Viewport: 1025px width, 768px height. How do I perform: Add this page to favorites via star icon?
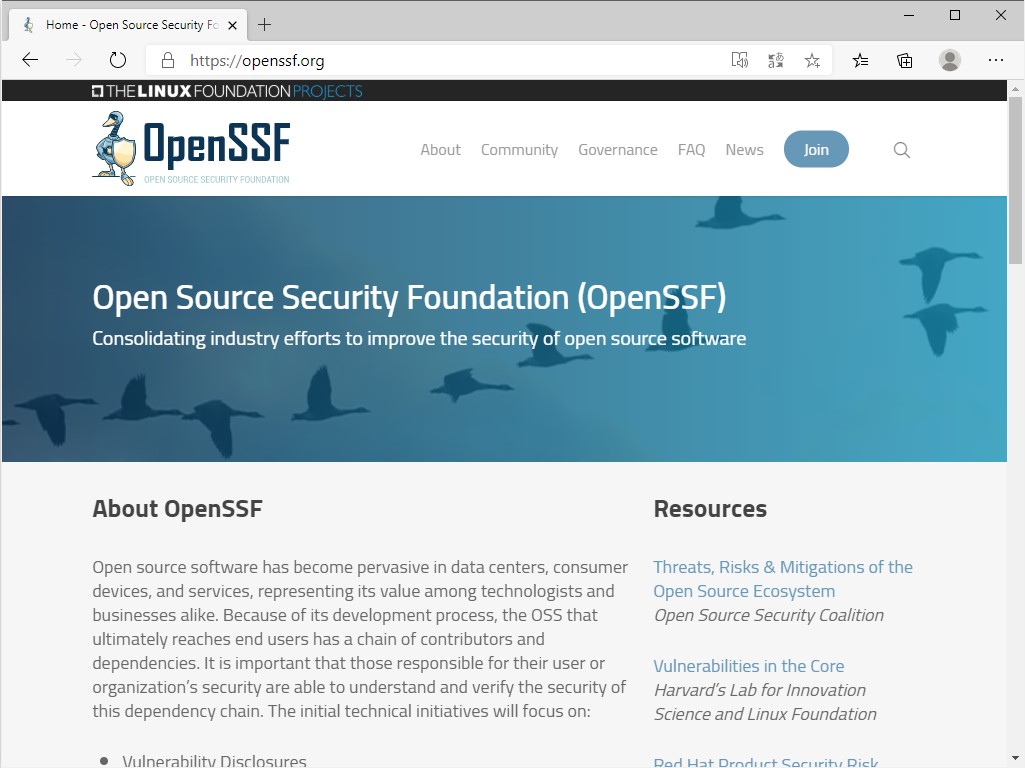(x=812, y=60)
